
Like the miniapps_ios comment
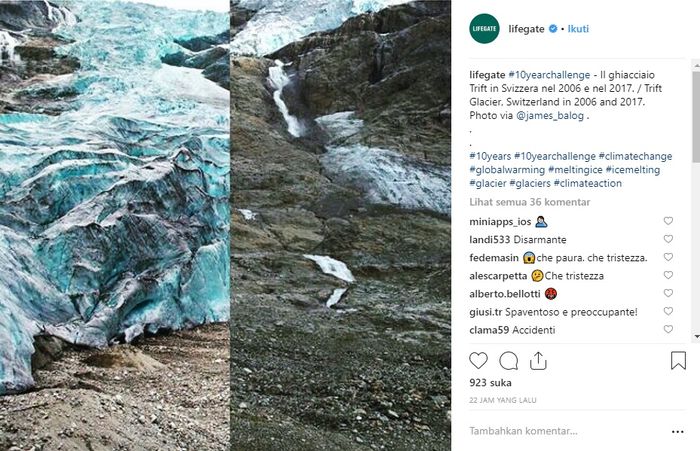(x=668, y=222)
